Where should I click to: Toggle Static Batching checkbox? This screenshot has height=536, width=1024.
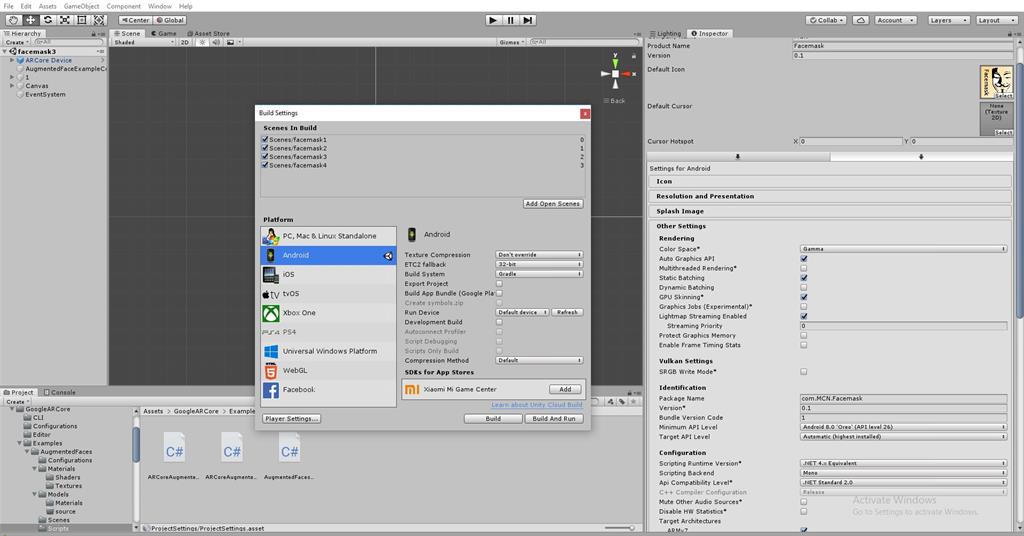(804, 277)
